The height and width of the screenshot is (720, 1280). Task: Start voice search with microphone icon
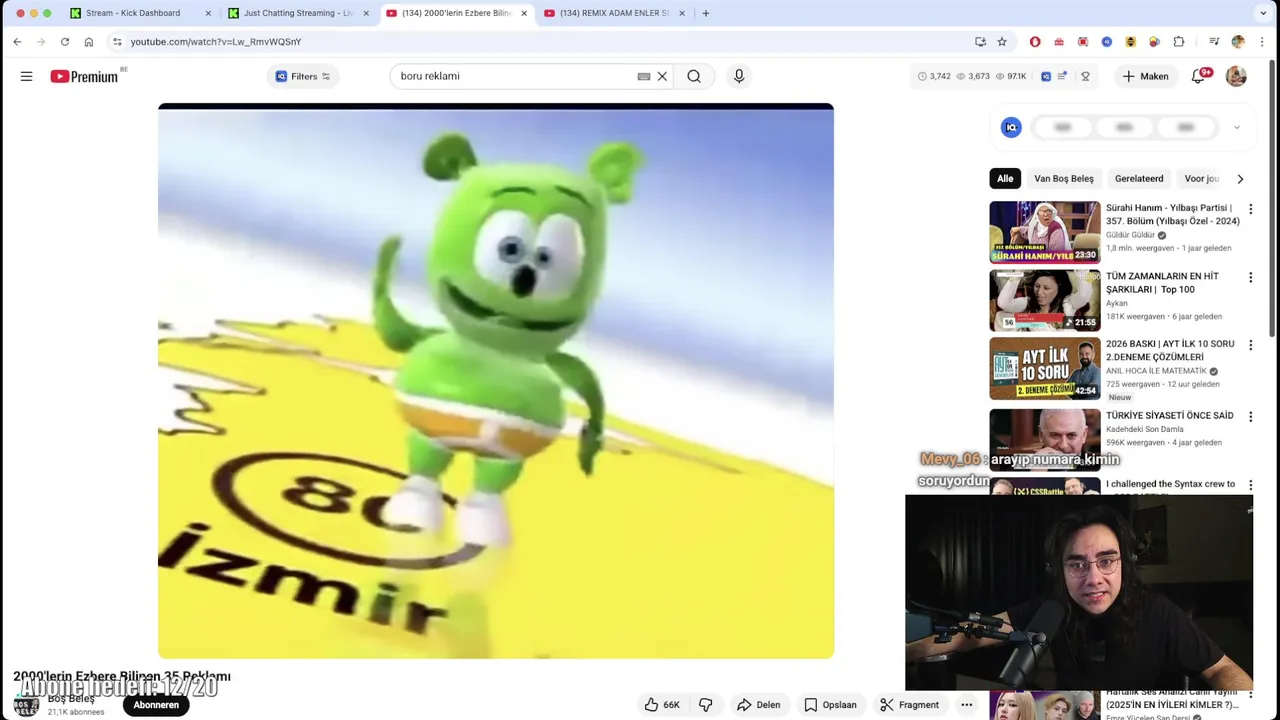click(739, 76)
